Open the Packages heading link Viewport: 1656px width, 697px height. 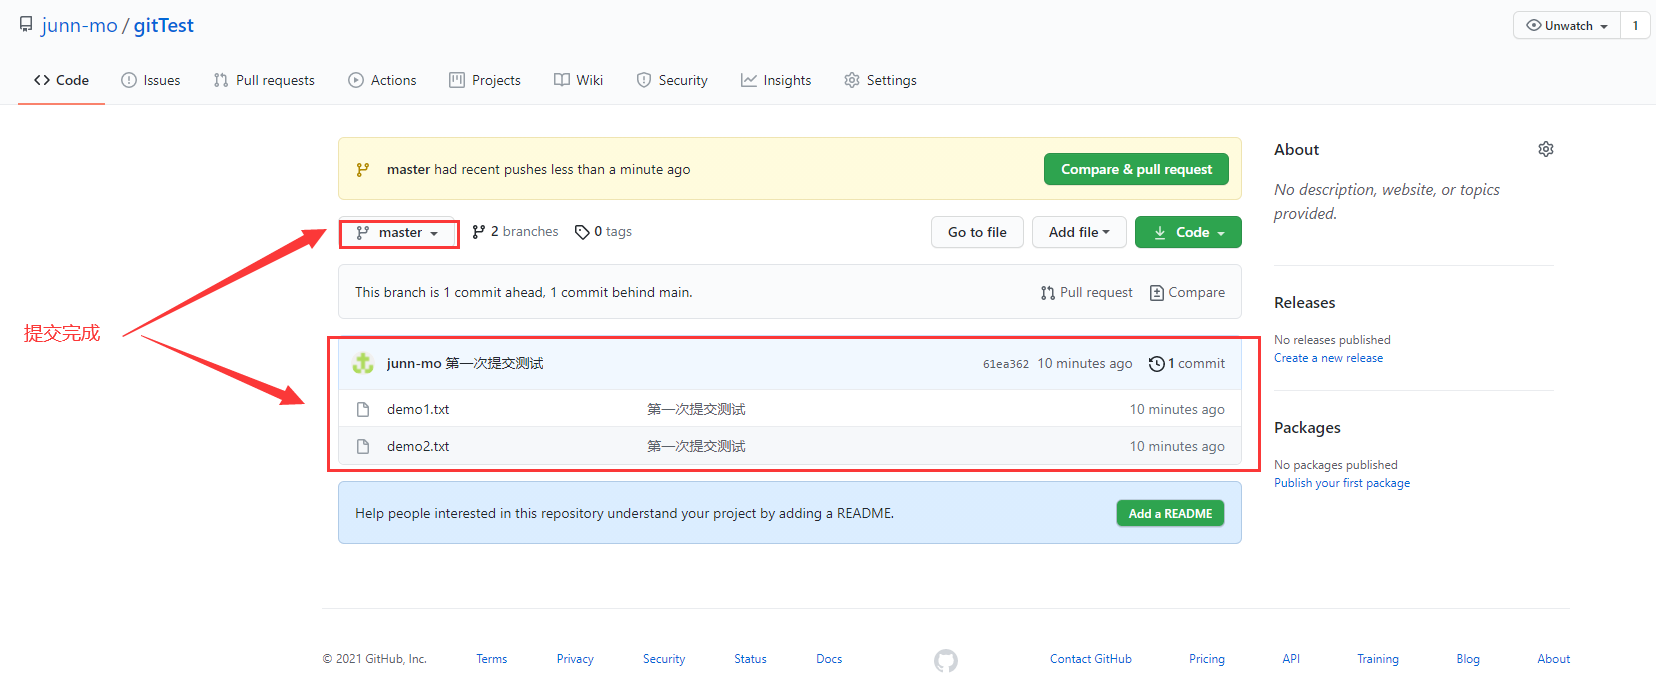[1307, 427]
